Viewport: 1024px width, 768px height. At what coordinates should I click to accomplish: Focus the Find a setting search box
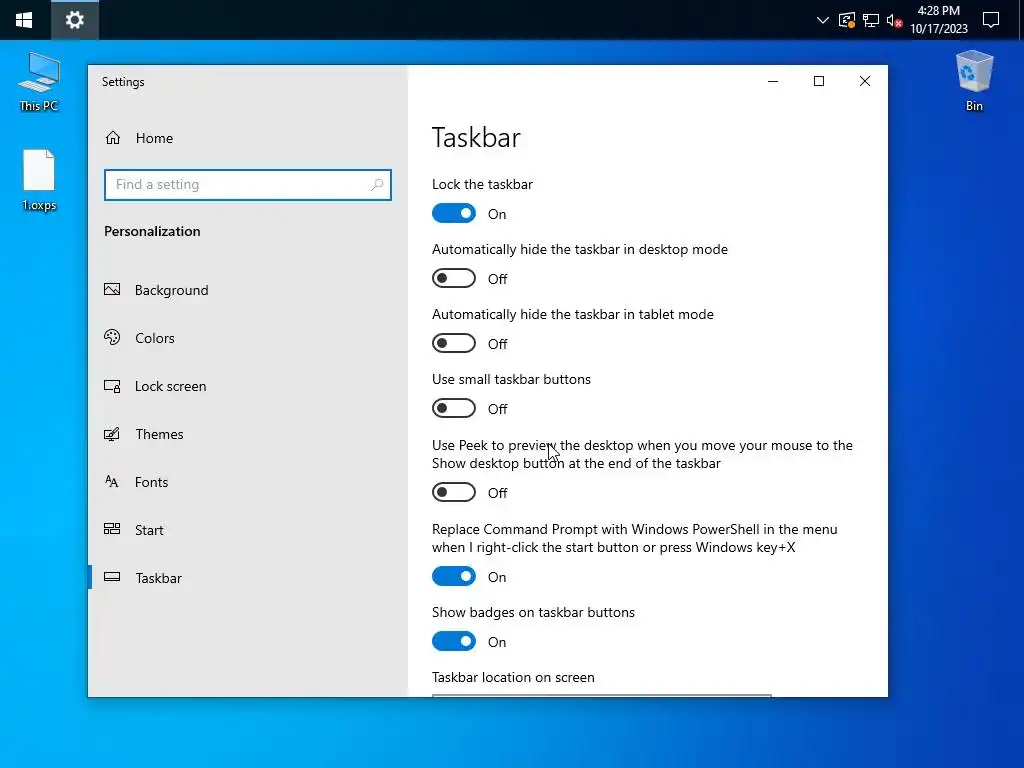(248, 184)
